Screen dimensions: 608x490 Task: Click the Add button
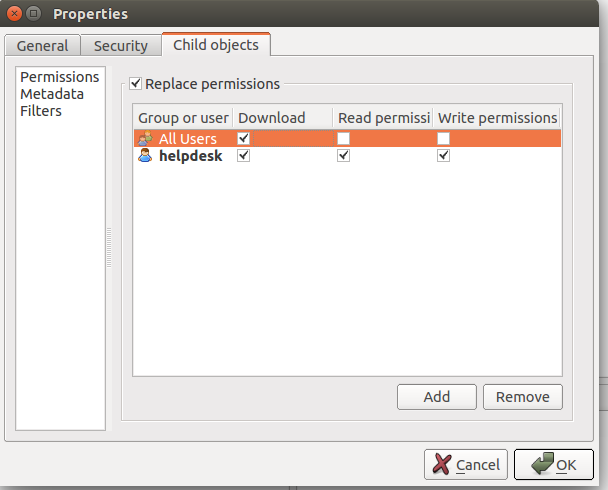(x=437, y=397)
